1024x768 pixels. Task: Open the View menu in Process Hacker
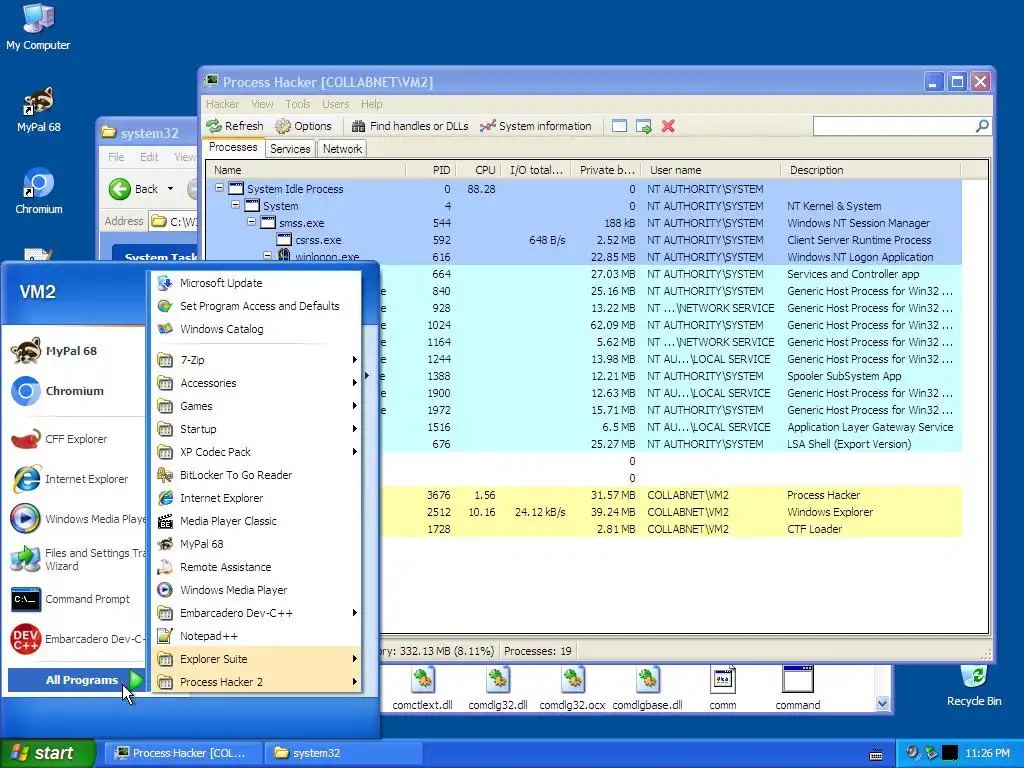pyautogui.click(x=262, y=104)
